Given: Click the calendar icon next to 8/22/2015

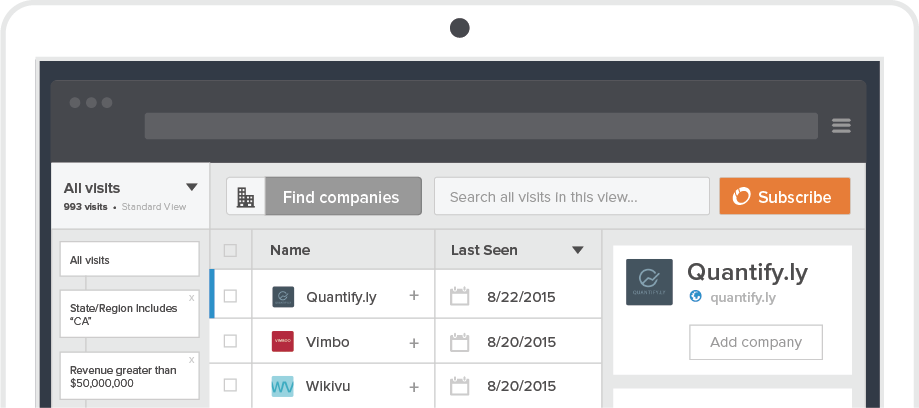Looking at the screenshot, I should [460, 297].
